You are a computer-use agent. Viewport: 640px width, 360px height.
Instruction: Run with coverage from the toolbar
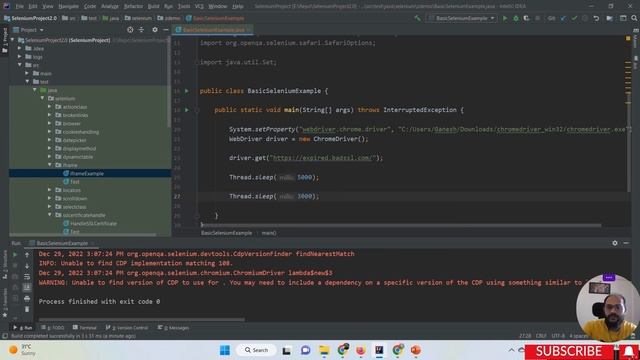pyautogui.click(x=527, y=18)
